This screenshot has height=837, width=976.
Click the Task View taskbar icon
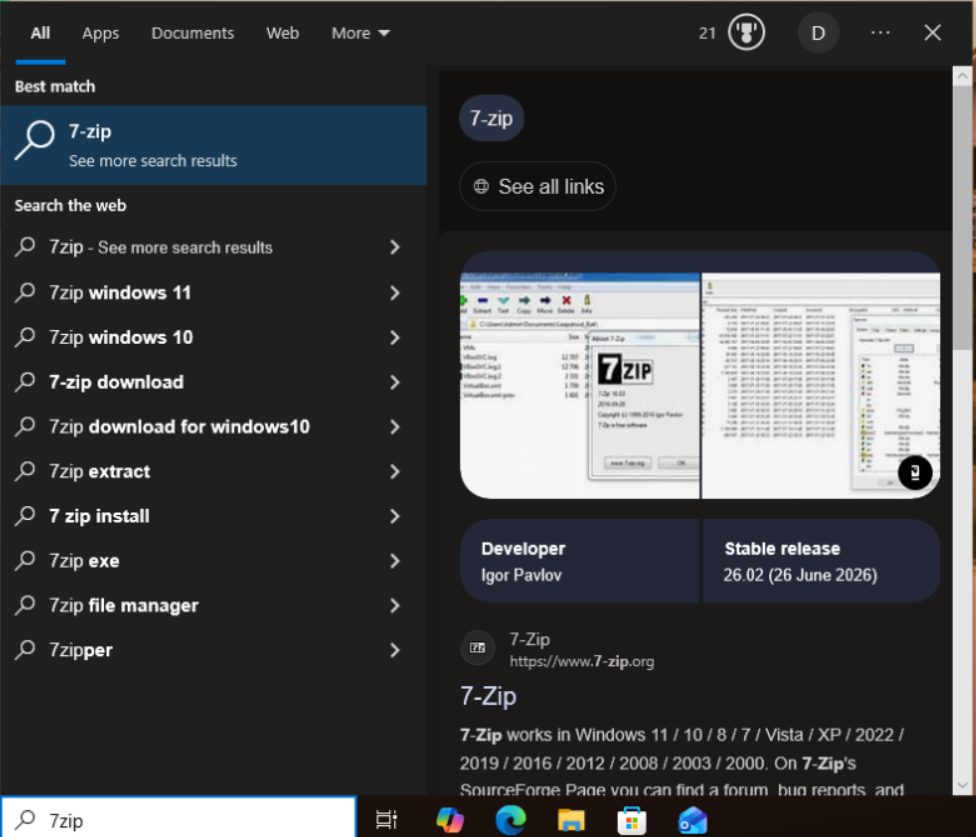point(387,820)
